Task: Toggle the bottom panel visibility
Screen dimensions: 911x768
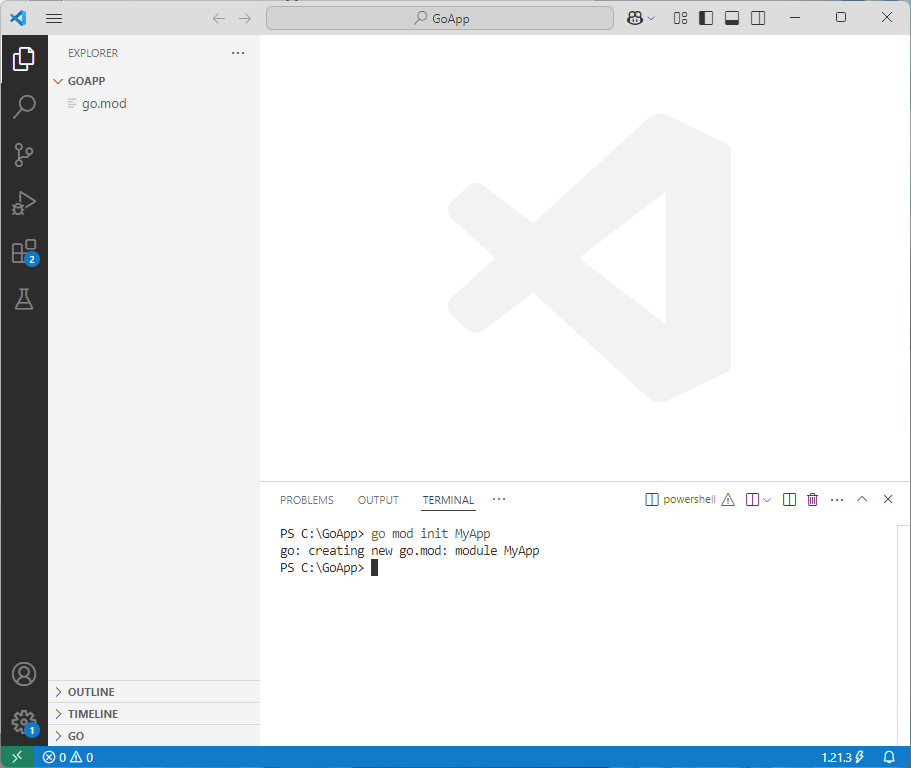Action: (732, 19)
